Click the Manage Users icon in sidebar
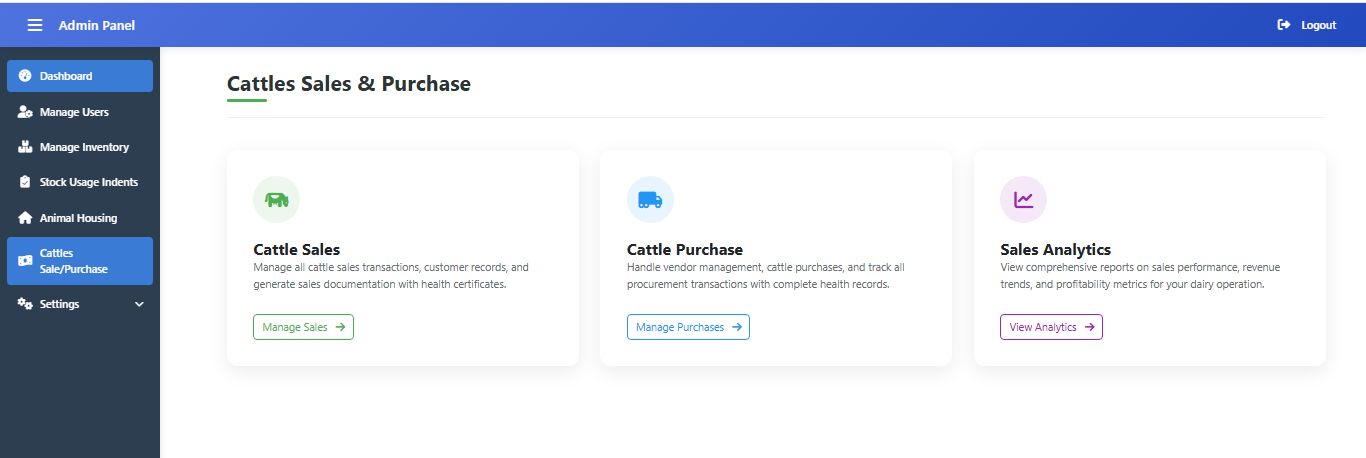Screen dimensions: 1366x458 point(26,112)
